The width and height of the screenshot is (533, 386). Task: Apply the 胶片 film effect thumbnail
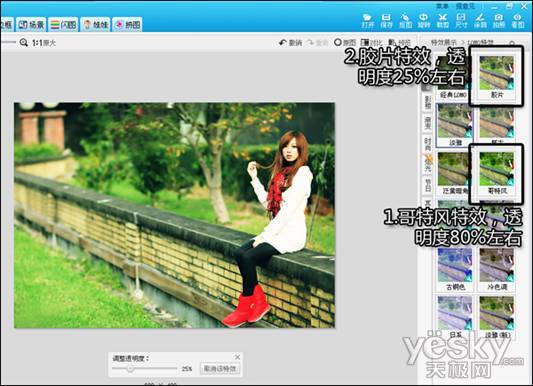[496, 76]
